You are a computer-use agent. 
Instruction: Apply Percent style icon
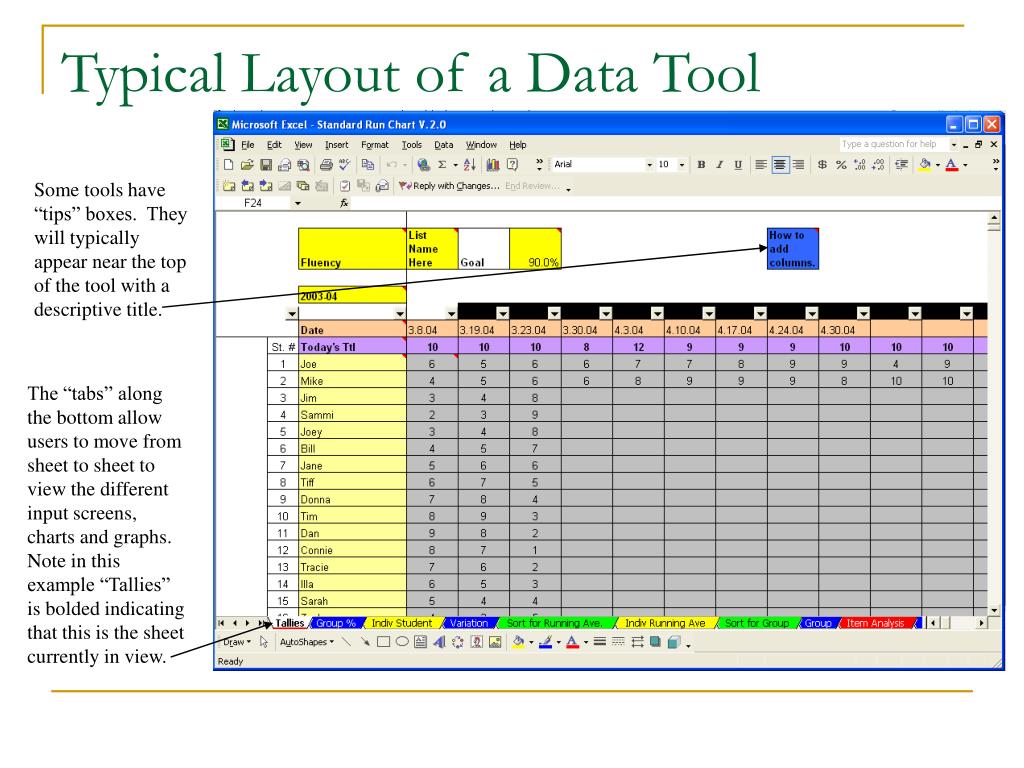[841, 165]
